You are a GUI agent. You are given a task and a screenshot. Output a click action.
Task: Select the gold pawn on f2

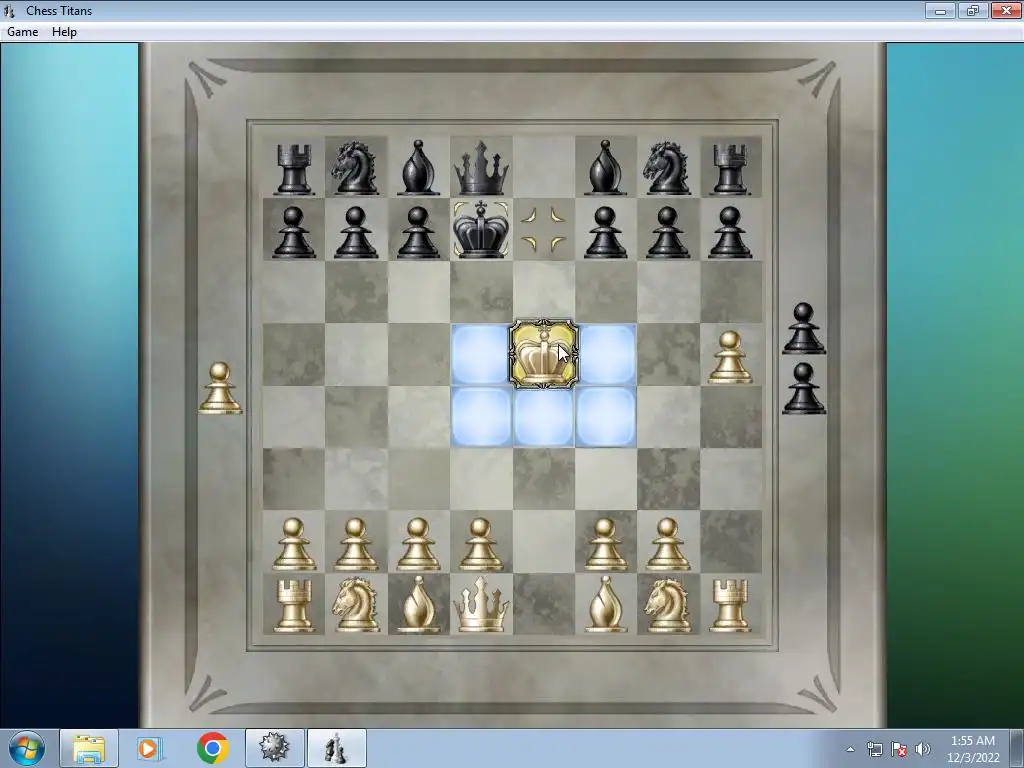point(606,544)
